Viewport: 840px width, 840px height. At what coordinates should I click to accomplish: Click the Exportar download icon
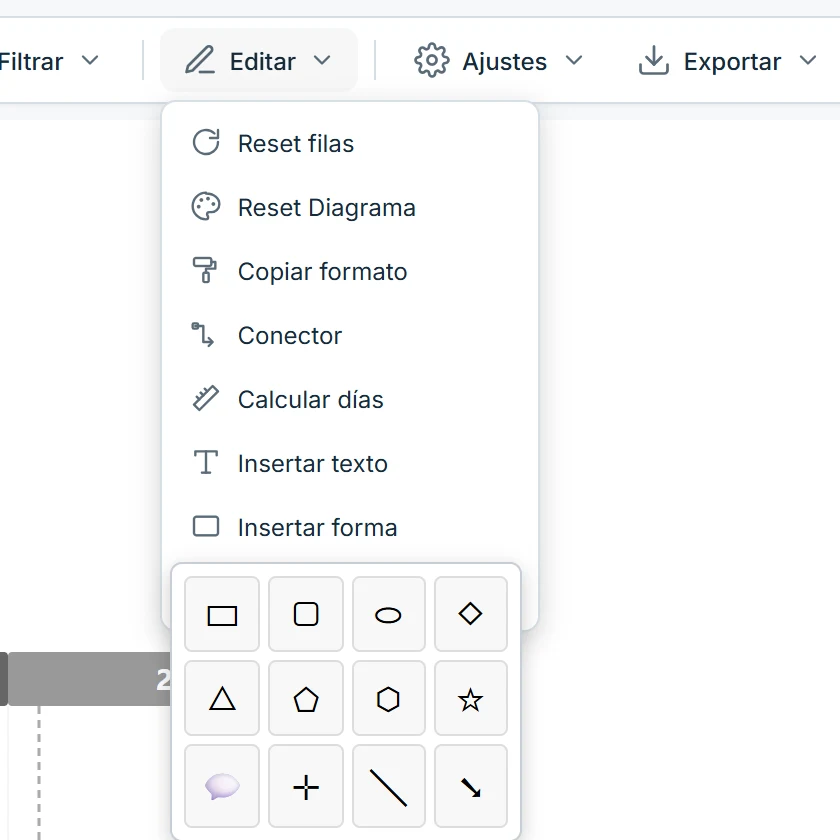tap(654, 60)
